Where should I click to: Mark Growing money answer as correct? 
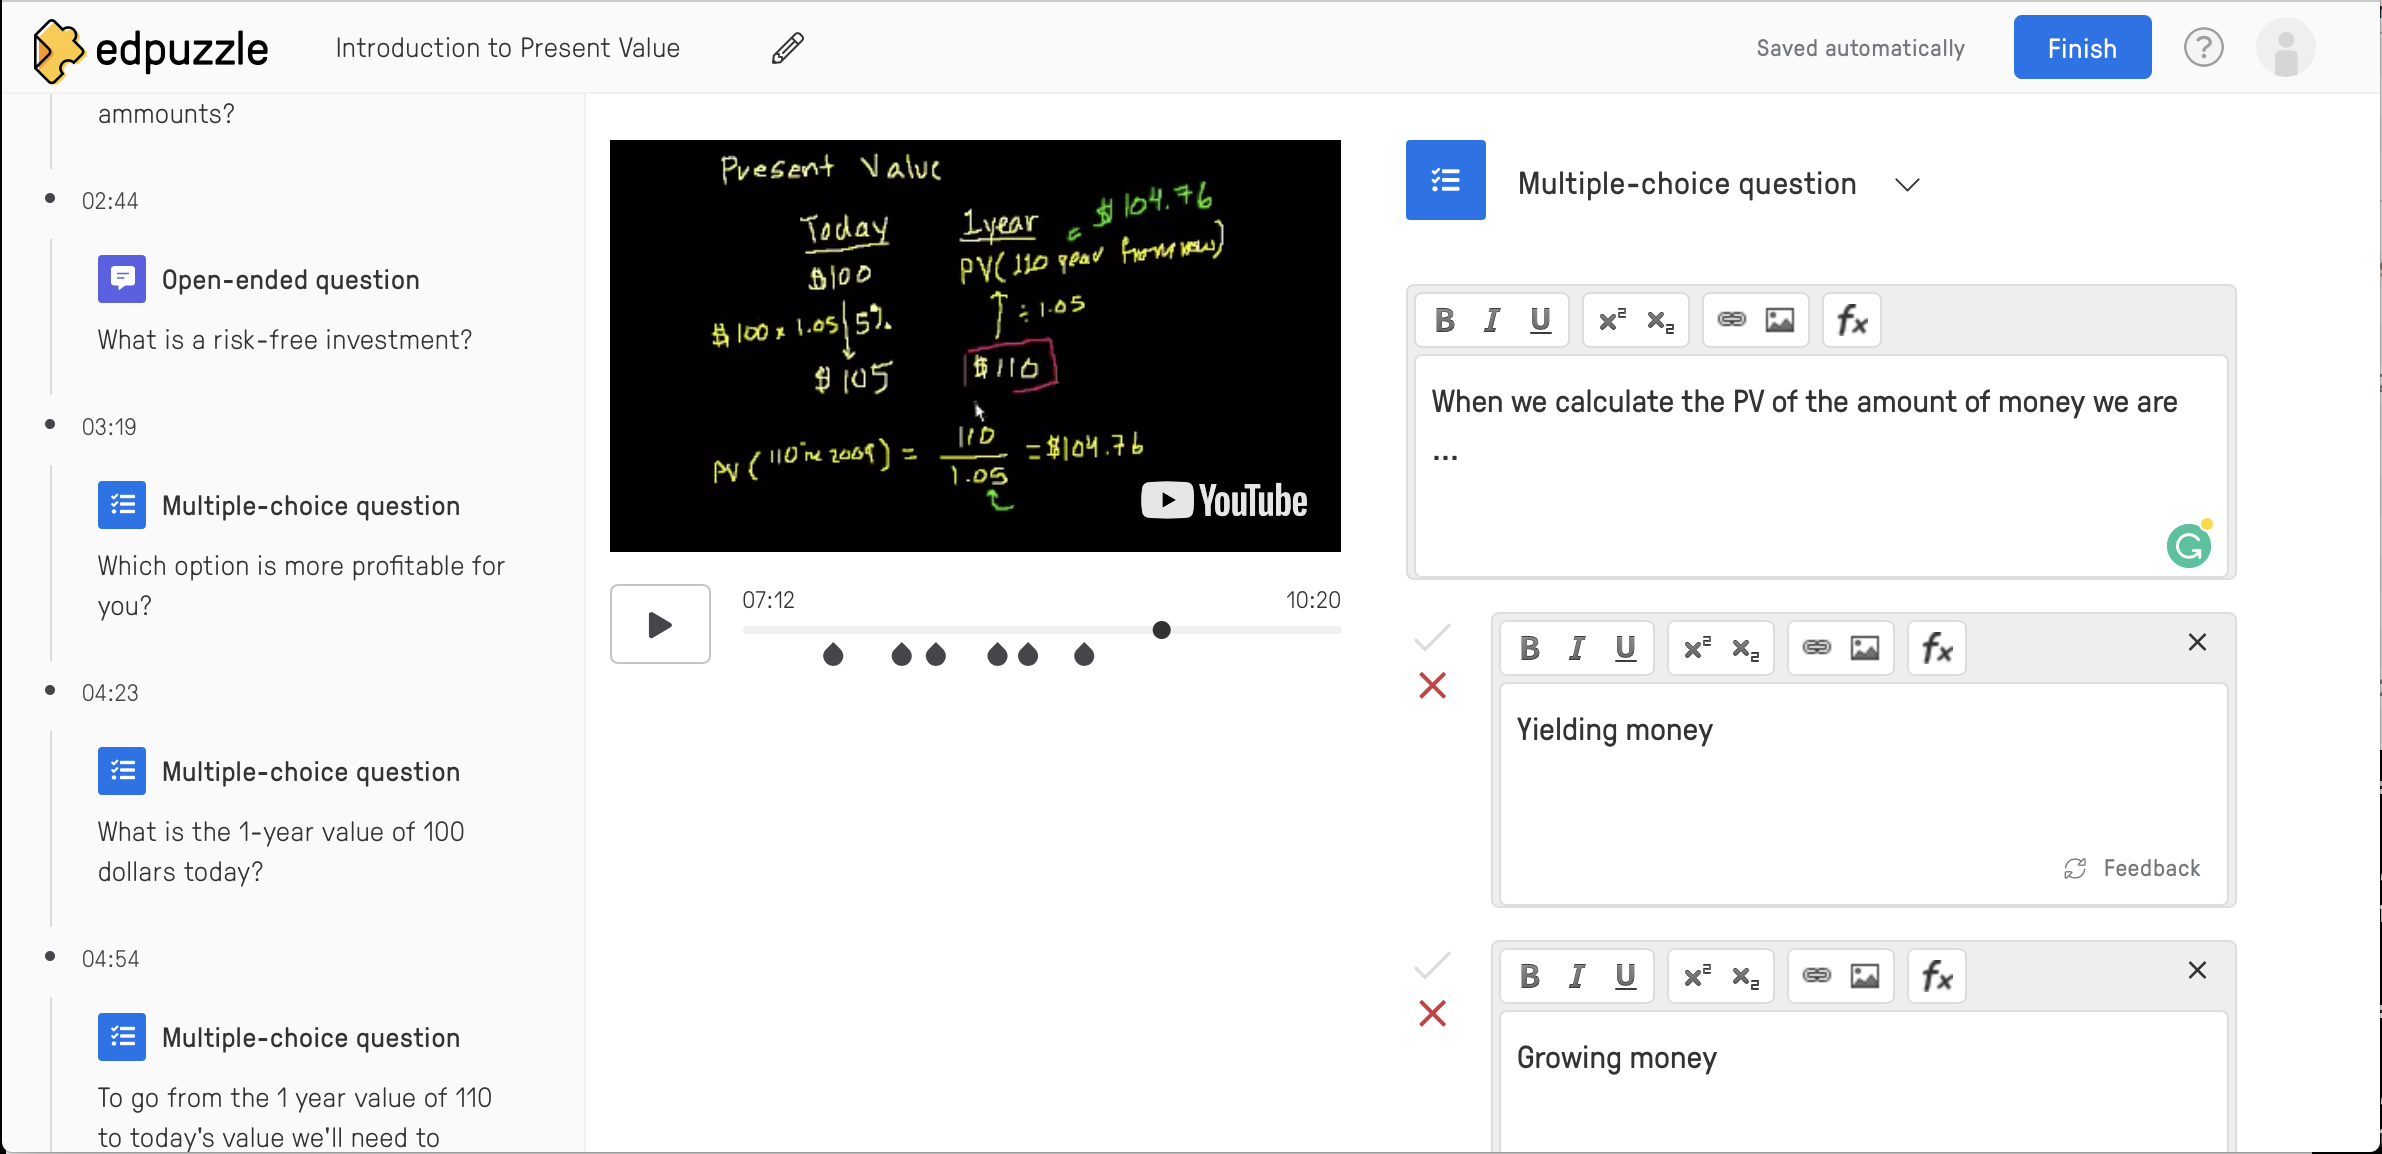pos(1432,965)
